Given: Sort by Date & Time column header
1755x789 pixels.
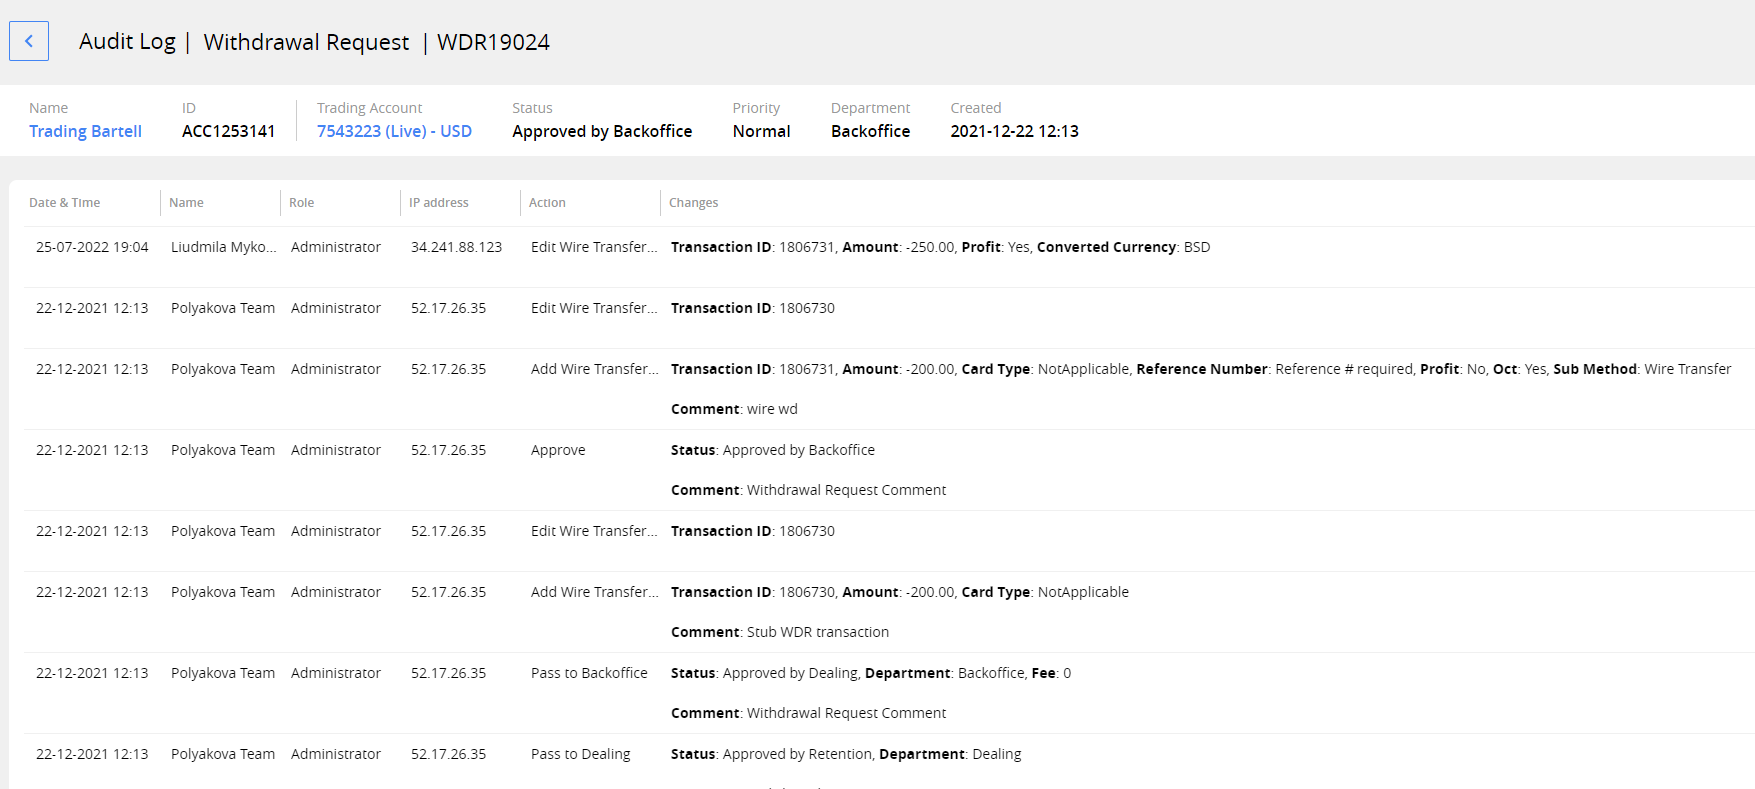Looking at the screenshot, I should 64,203.
